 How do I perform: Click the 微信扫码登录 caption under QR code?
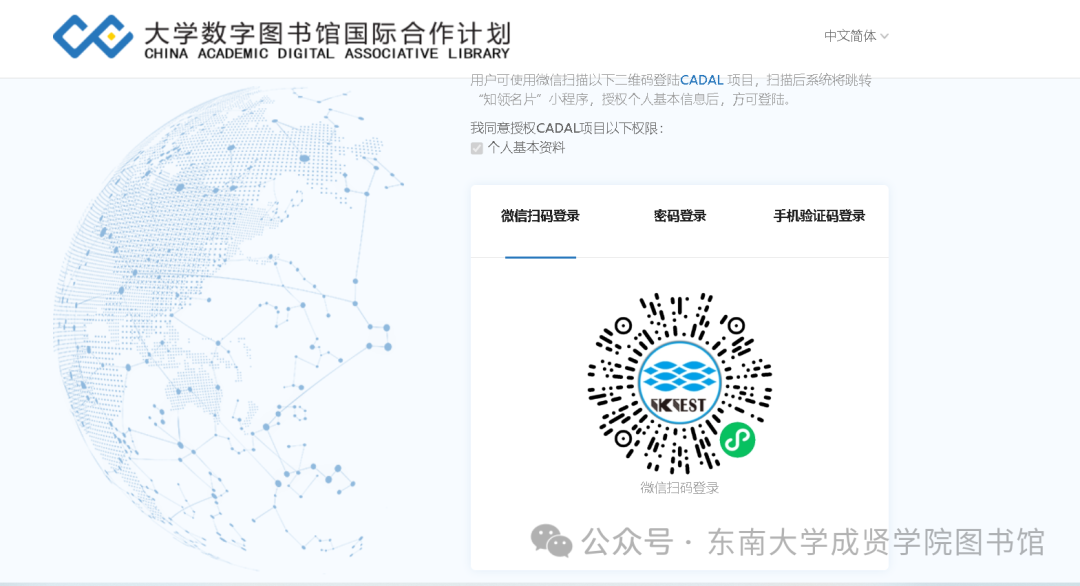679,488
